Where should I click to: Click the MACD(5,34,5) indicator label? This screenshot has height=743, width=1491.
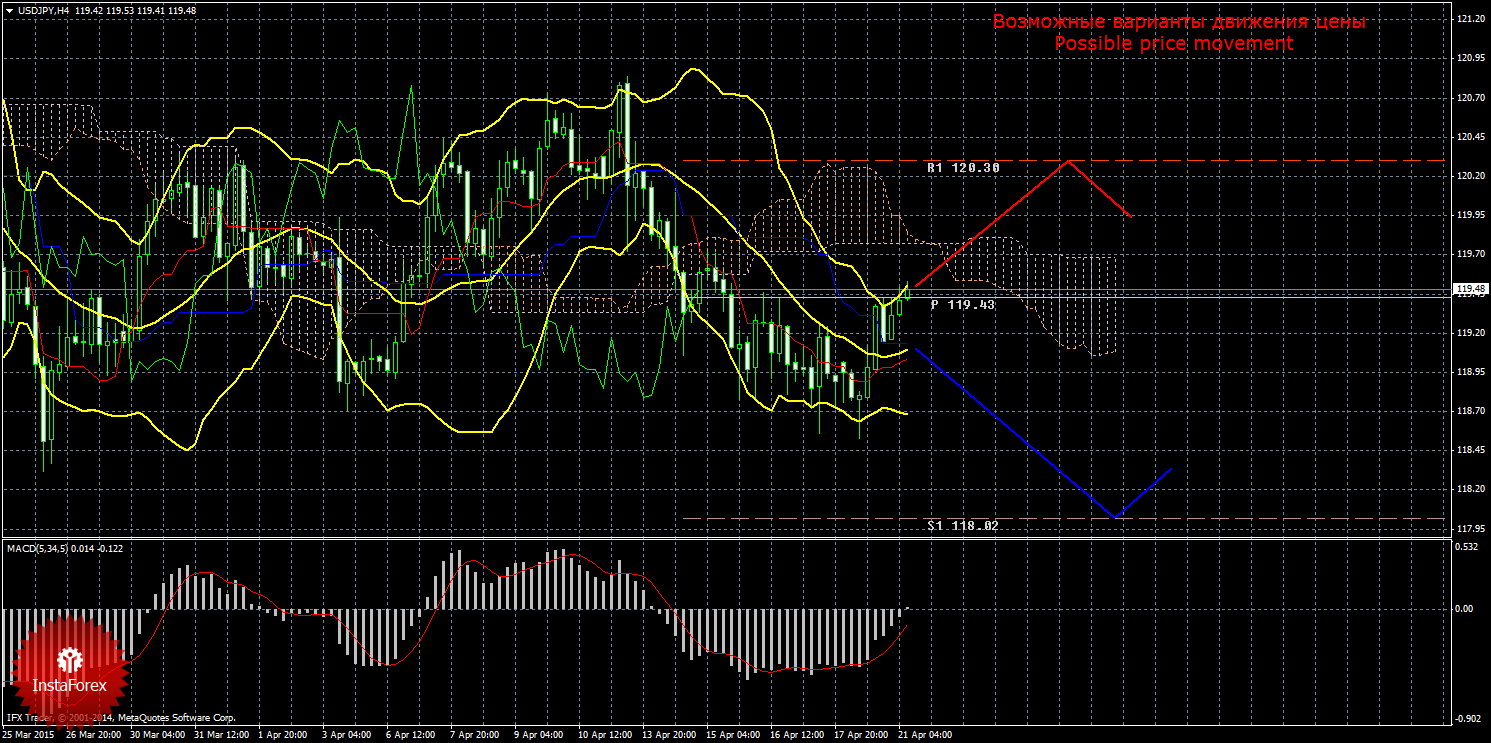point(37,548)
